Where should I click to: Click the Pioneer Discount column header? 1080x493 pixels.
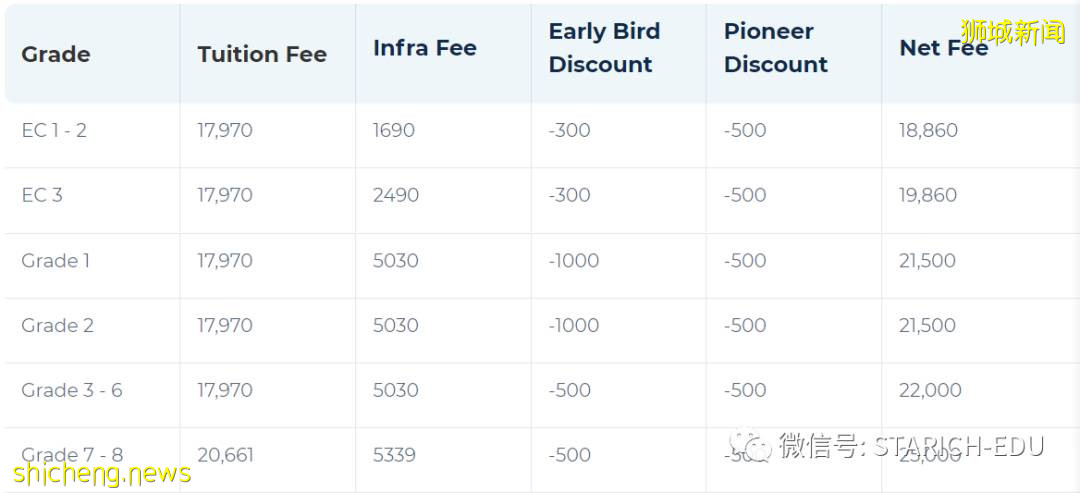coord(776,48)
